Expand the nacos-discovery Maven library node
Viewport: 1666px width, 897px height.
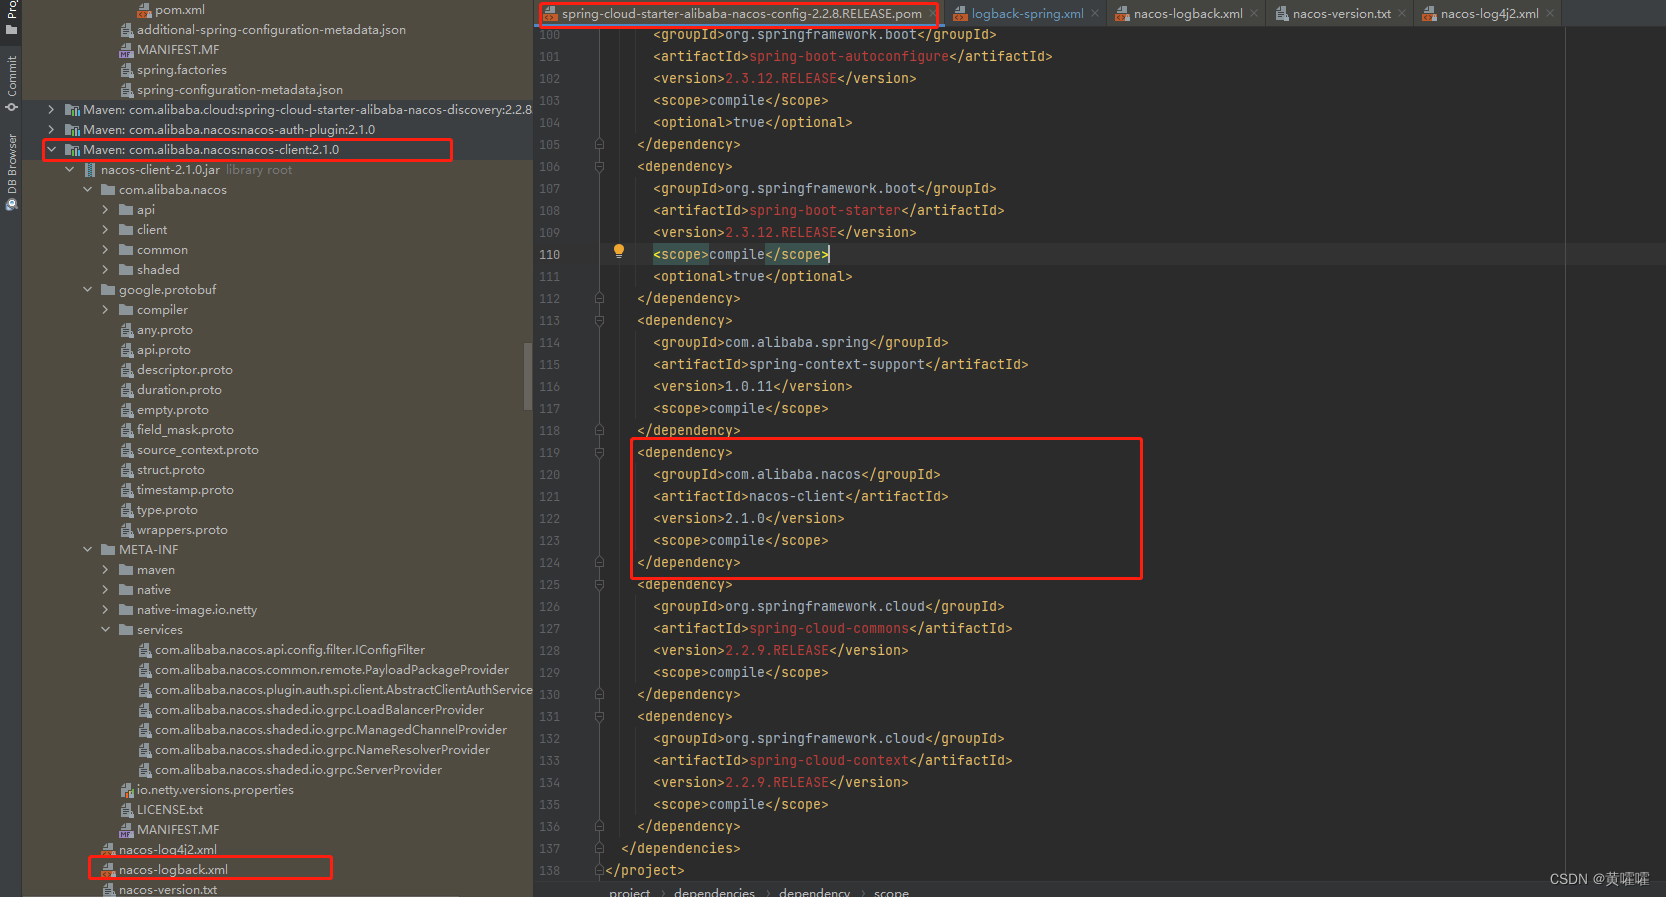[51, 110]
